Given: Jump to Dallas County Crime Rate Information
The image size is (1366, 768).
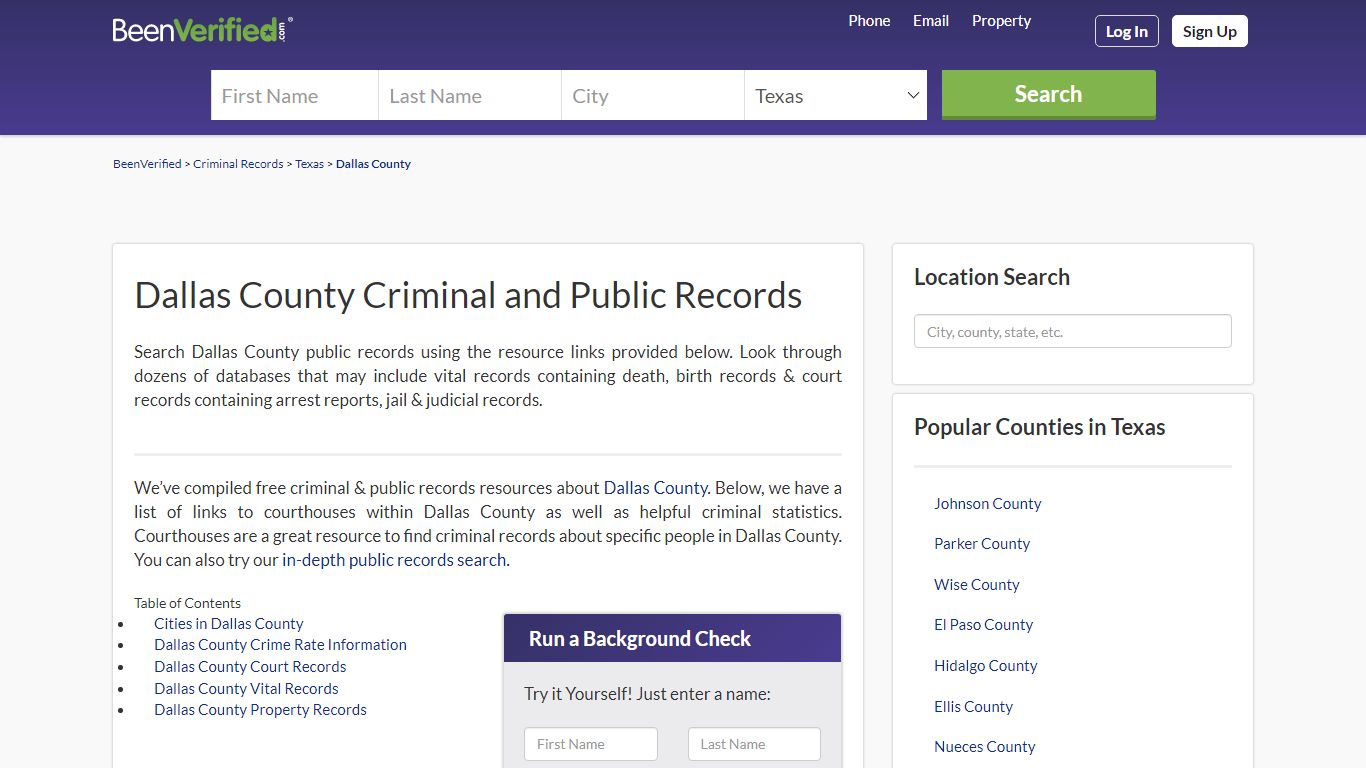Looking at the screenshot, I should coord(280,645).
